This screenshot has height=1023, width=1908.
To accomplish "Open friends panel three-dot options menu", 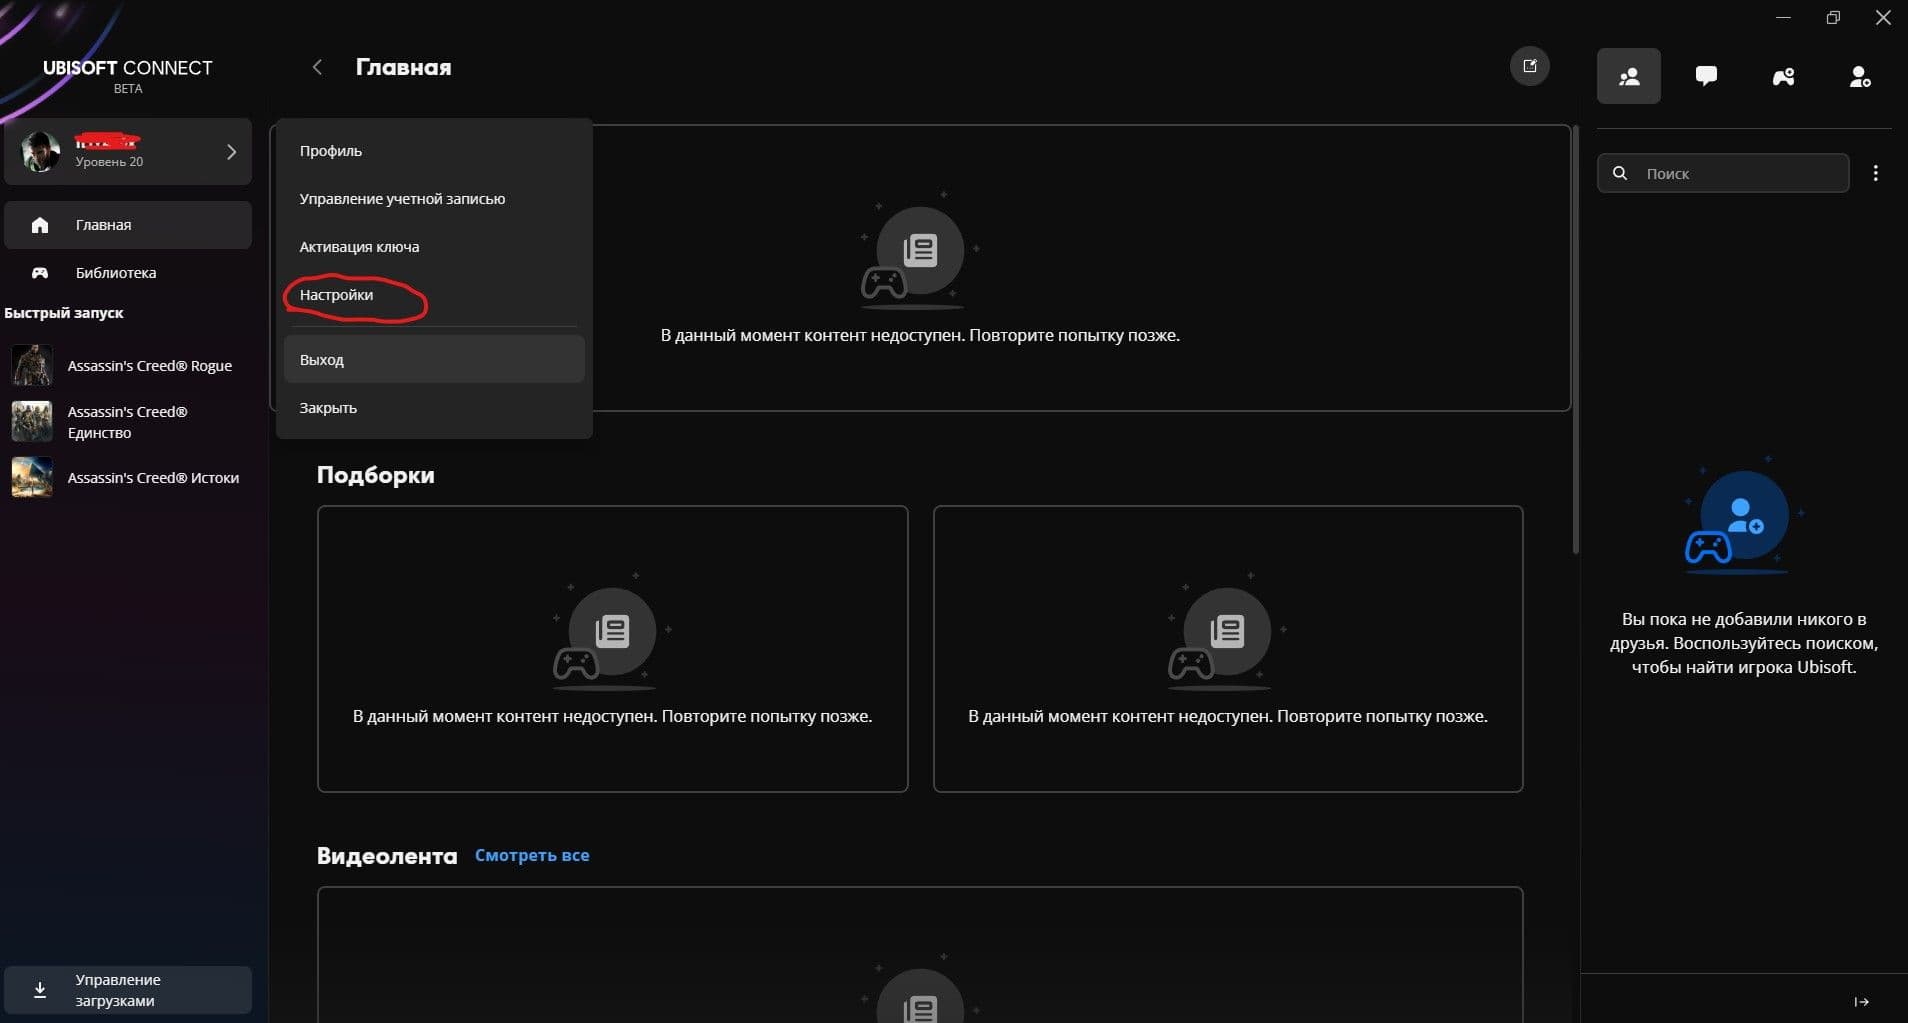I will tap(1875, 173).
